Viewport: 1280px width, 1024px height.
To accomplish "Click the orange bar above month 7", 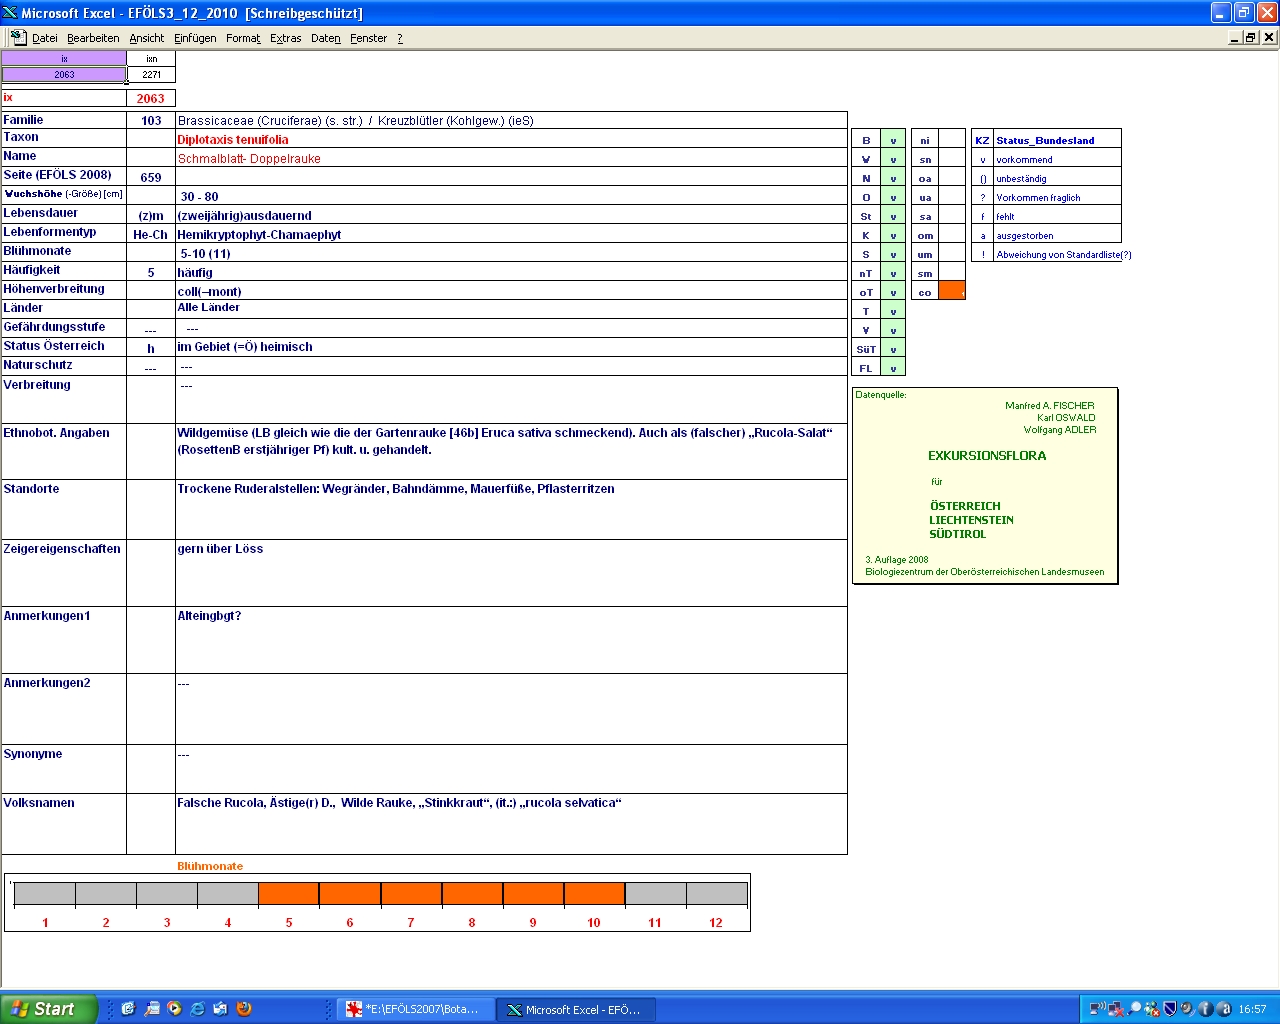I will pyautogui.click(x=411, y=893).
